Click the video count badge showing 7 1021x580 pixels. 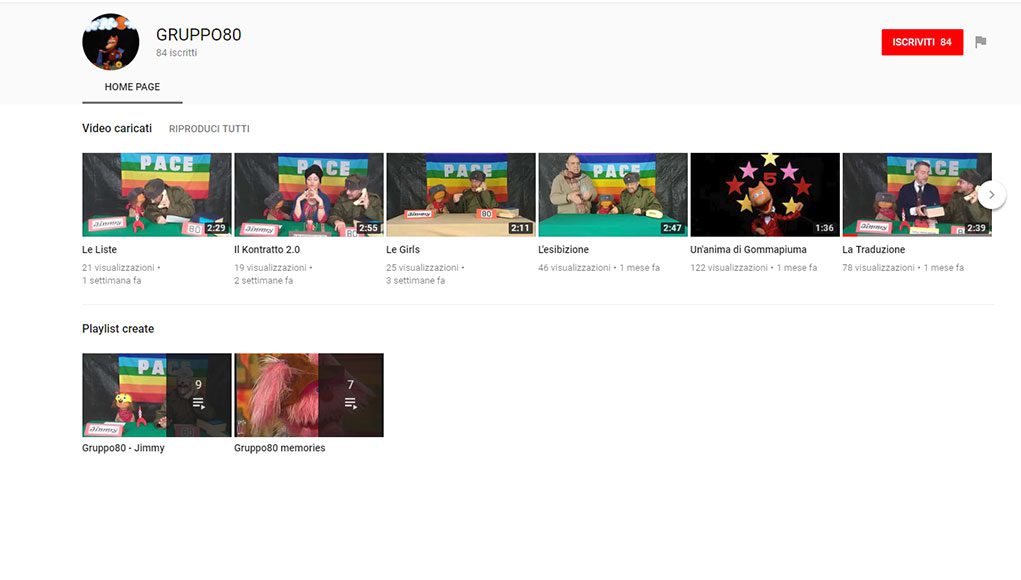(x=350, y=384)
